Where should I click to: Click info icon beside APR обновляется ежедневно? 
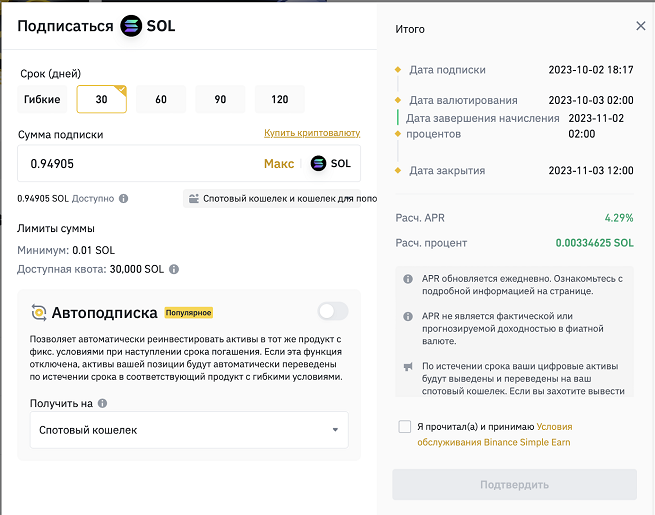408,279
